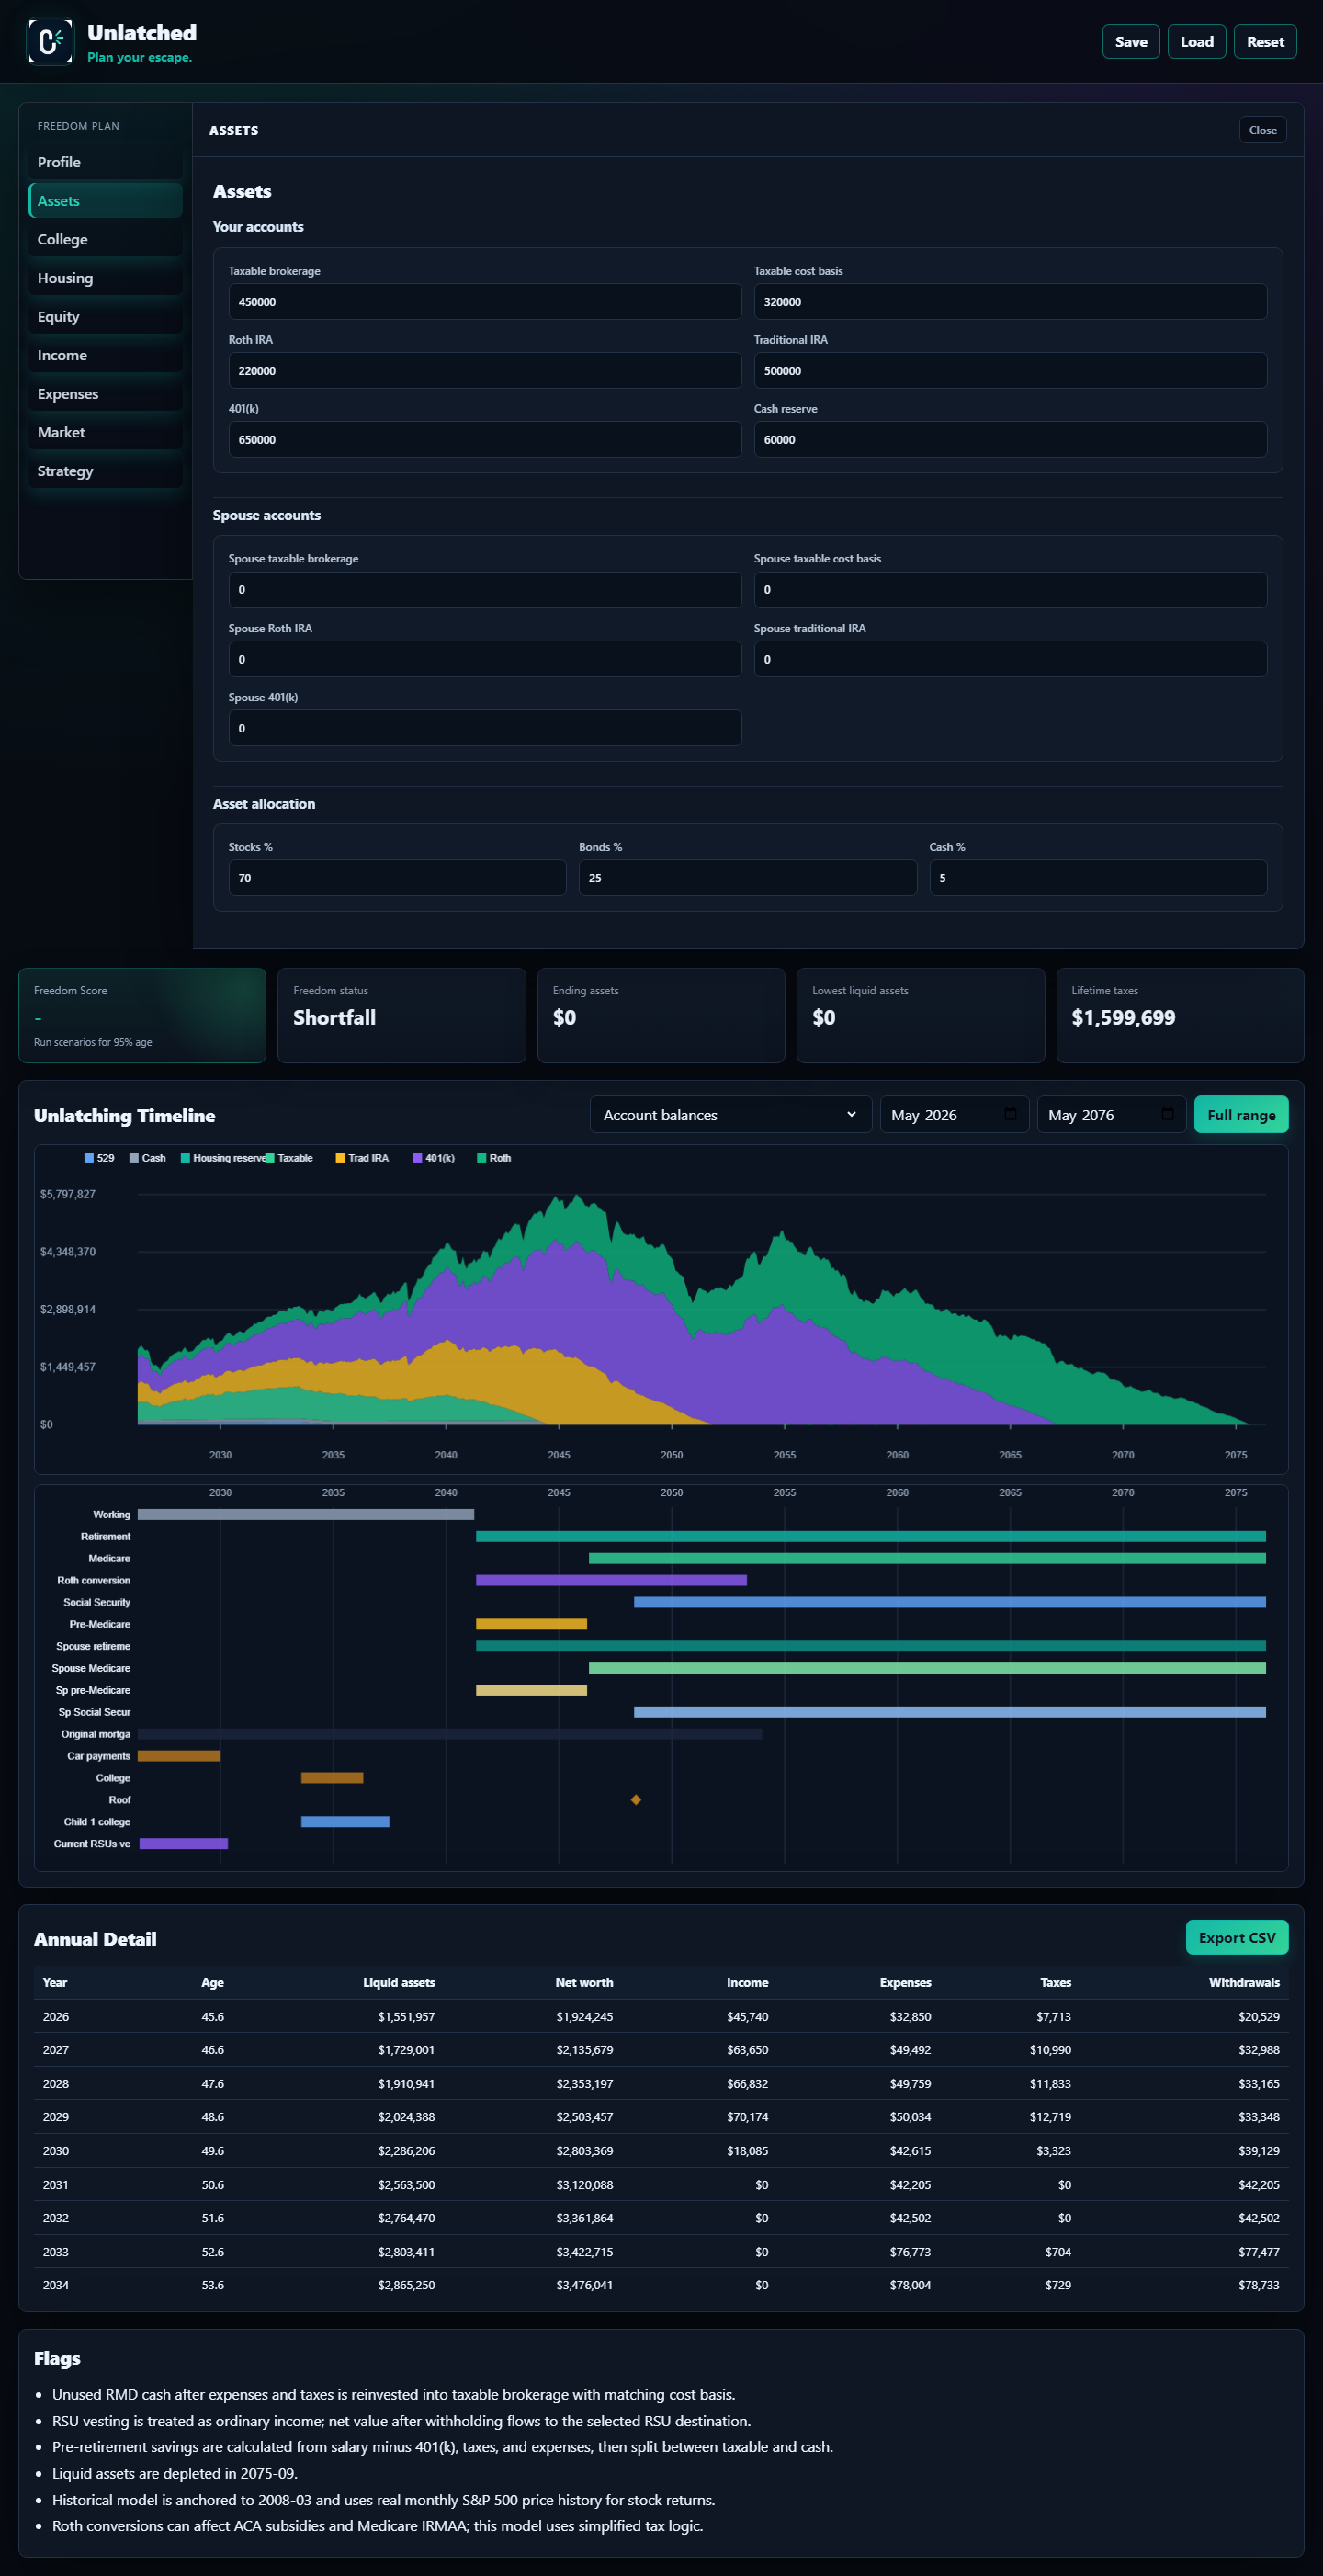1323x2576 pixels.
Task: Edit the Taxable cost basis field
Action: click(1010, 301)
